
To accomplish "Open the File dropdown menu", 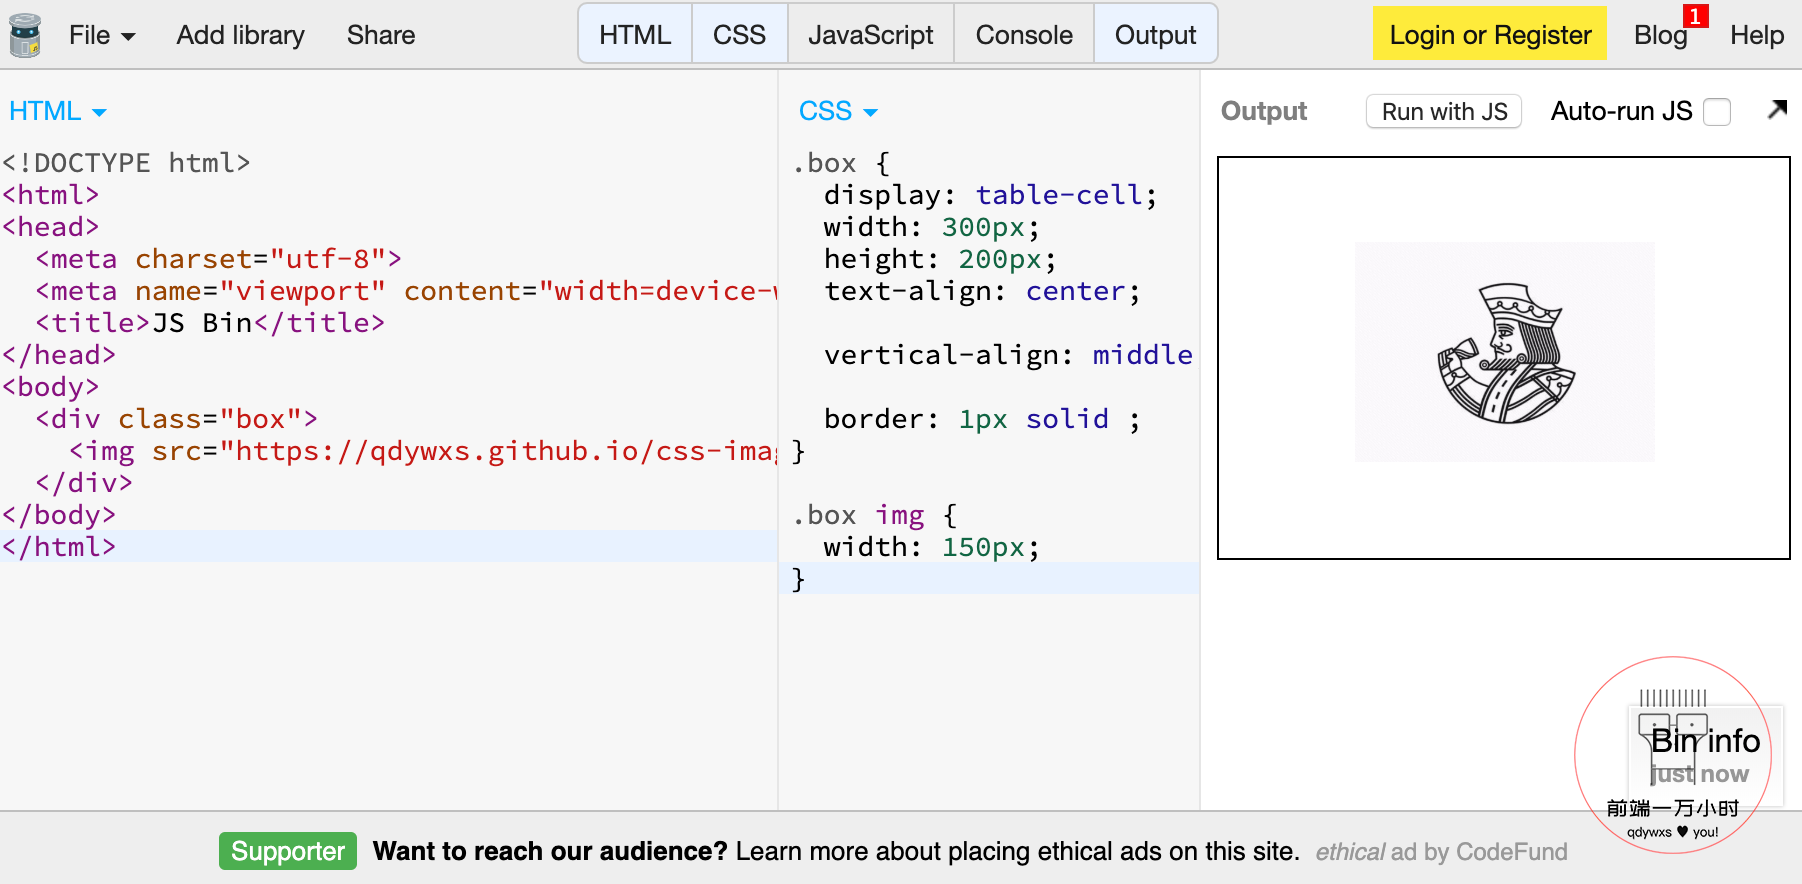I will (x=101, y=35).
